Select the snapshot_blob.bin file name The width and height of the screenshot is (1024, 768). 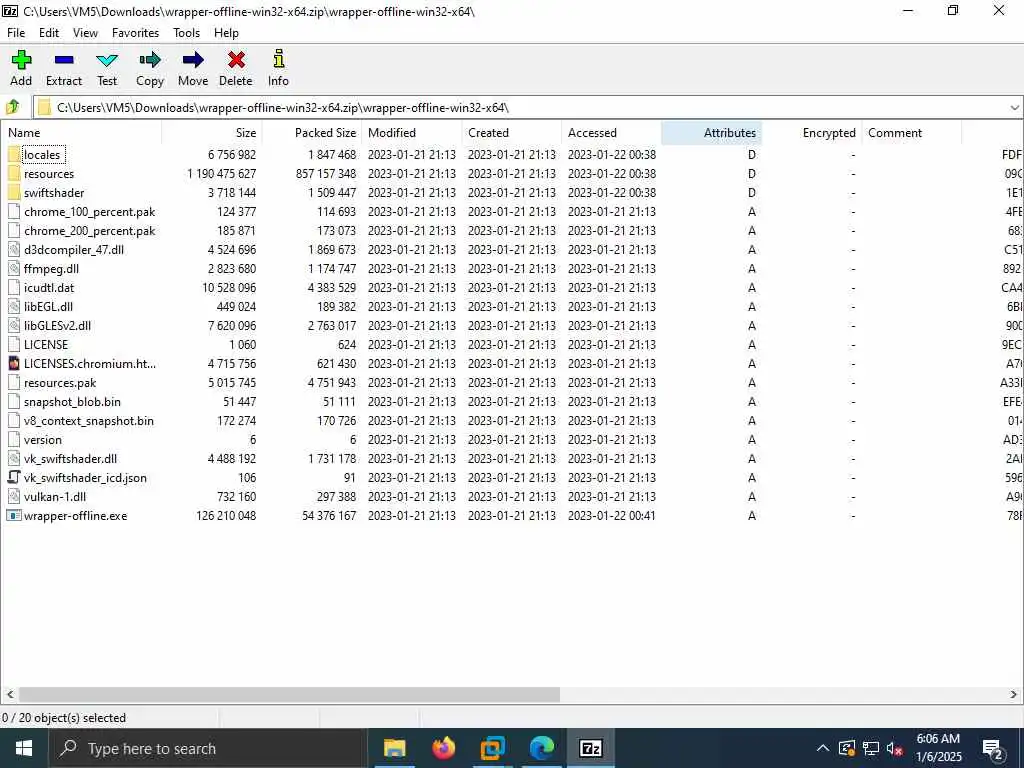click(x=72, y=402)
